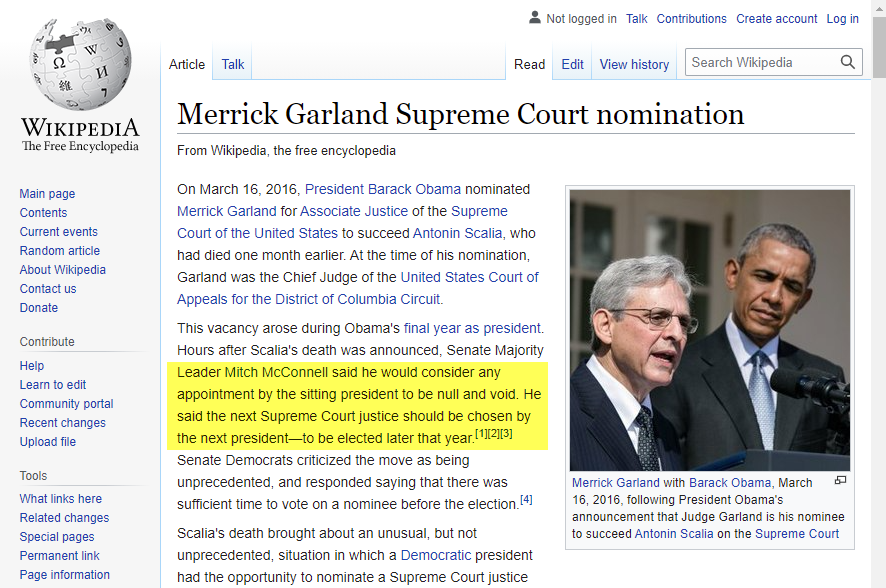Screen dimensions: 886x588
Task: Click the vertical scrollbar on the right edge
Action: 878,300
